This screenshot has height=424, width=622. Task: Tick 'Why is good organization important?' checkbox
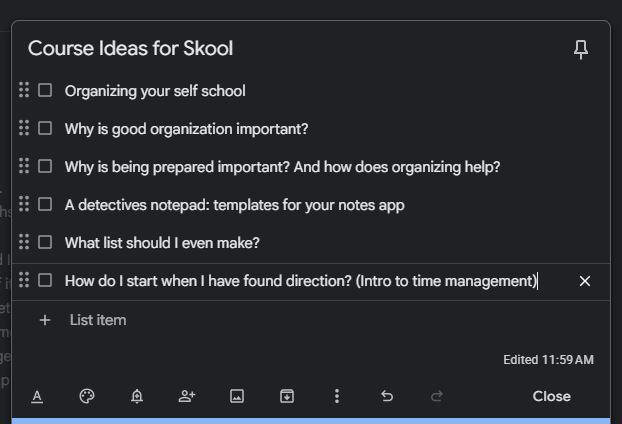tap(45, 128)
